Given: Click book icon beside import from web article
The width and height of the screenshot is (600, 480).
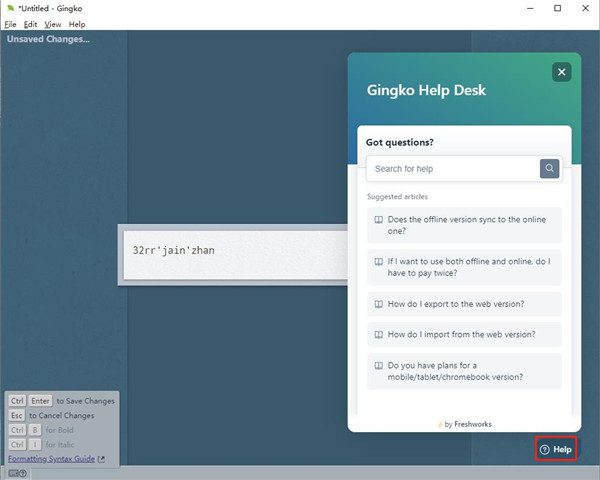Looking at the screenshot, I should (x=378, y=334).
